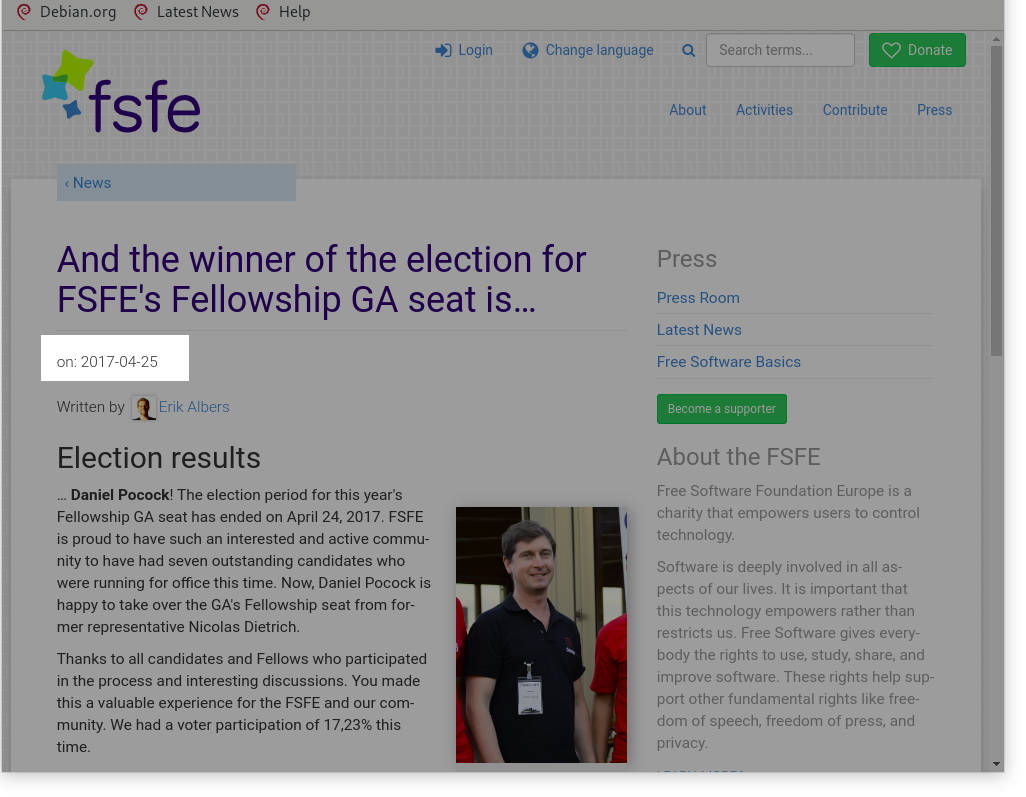Open the About menu item
The image size is (1026, 797).
pyautogui.click(x=687, y=110)
